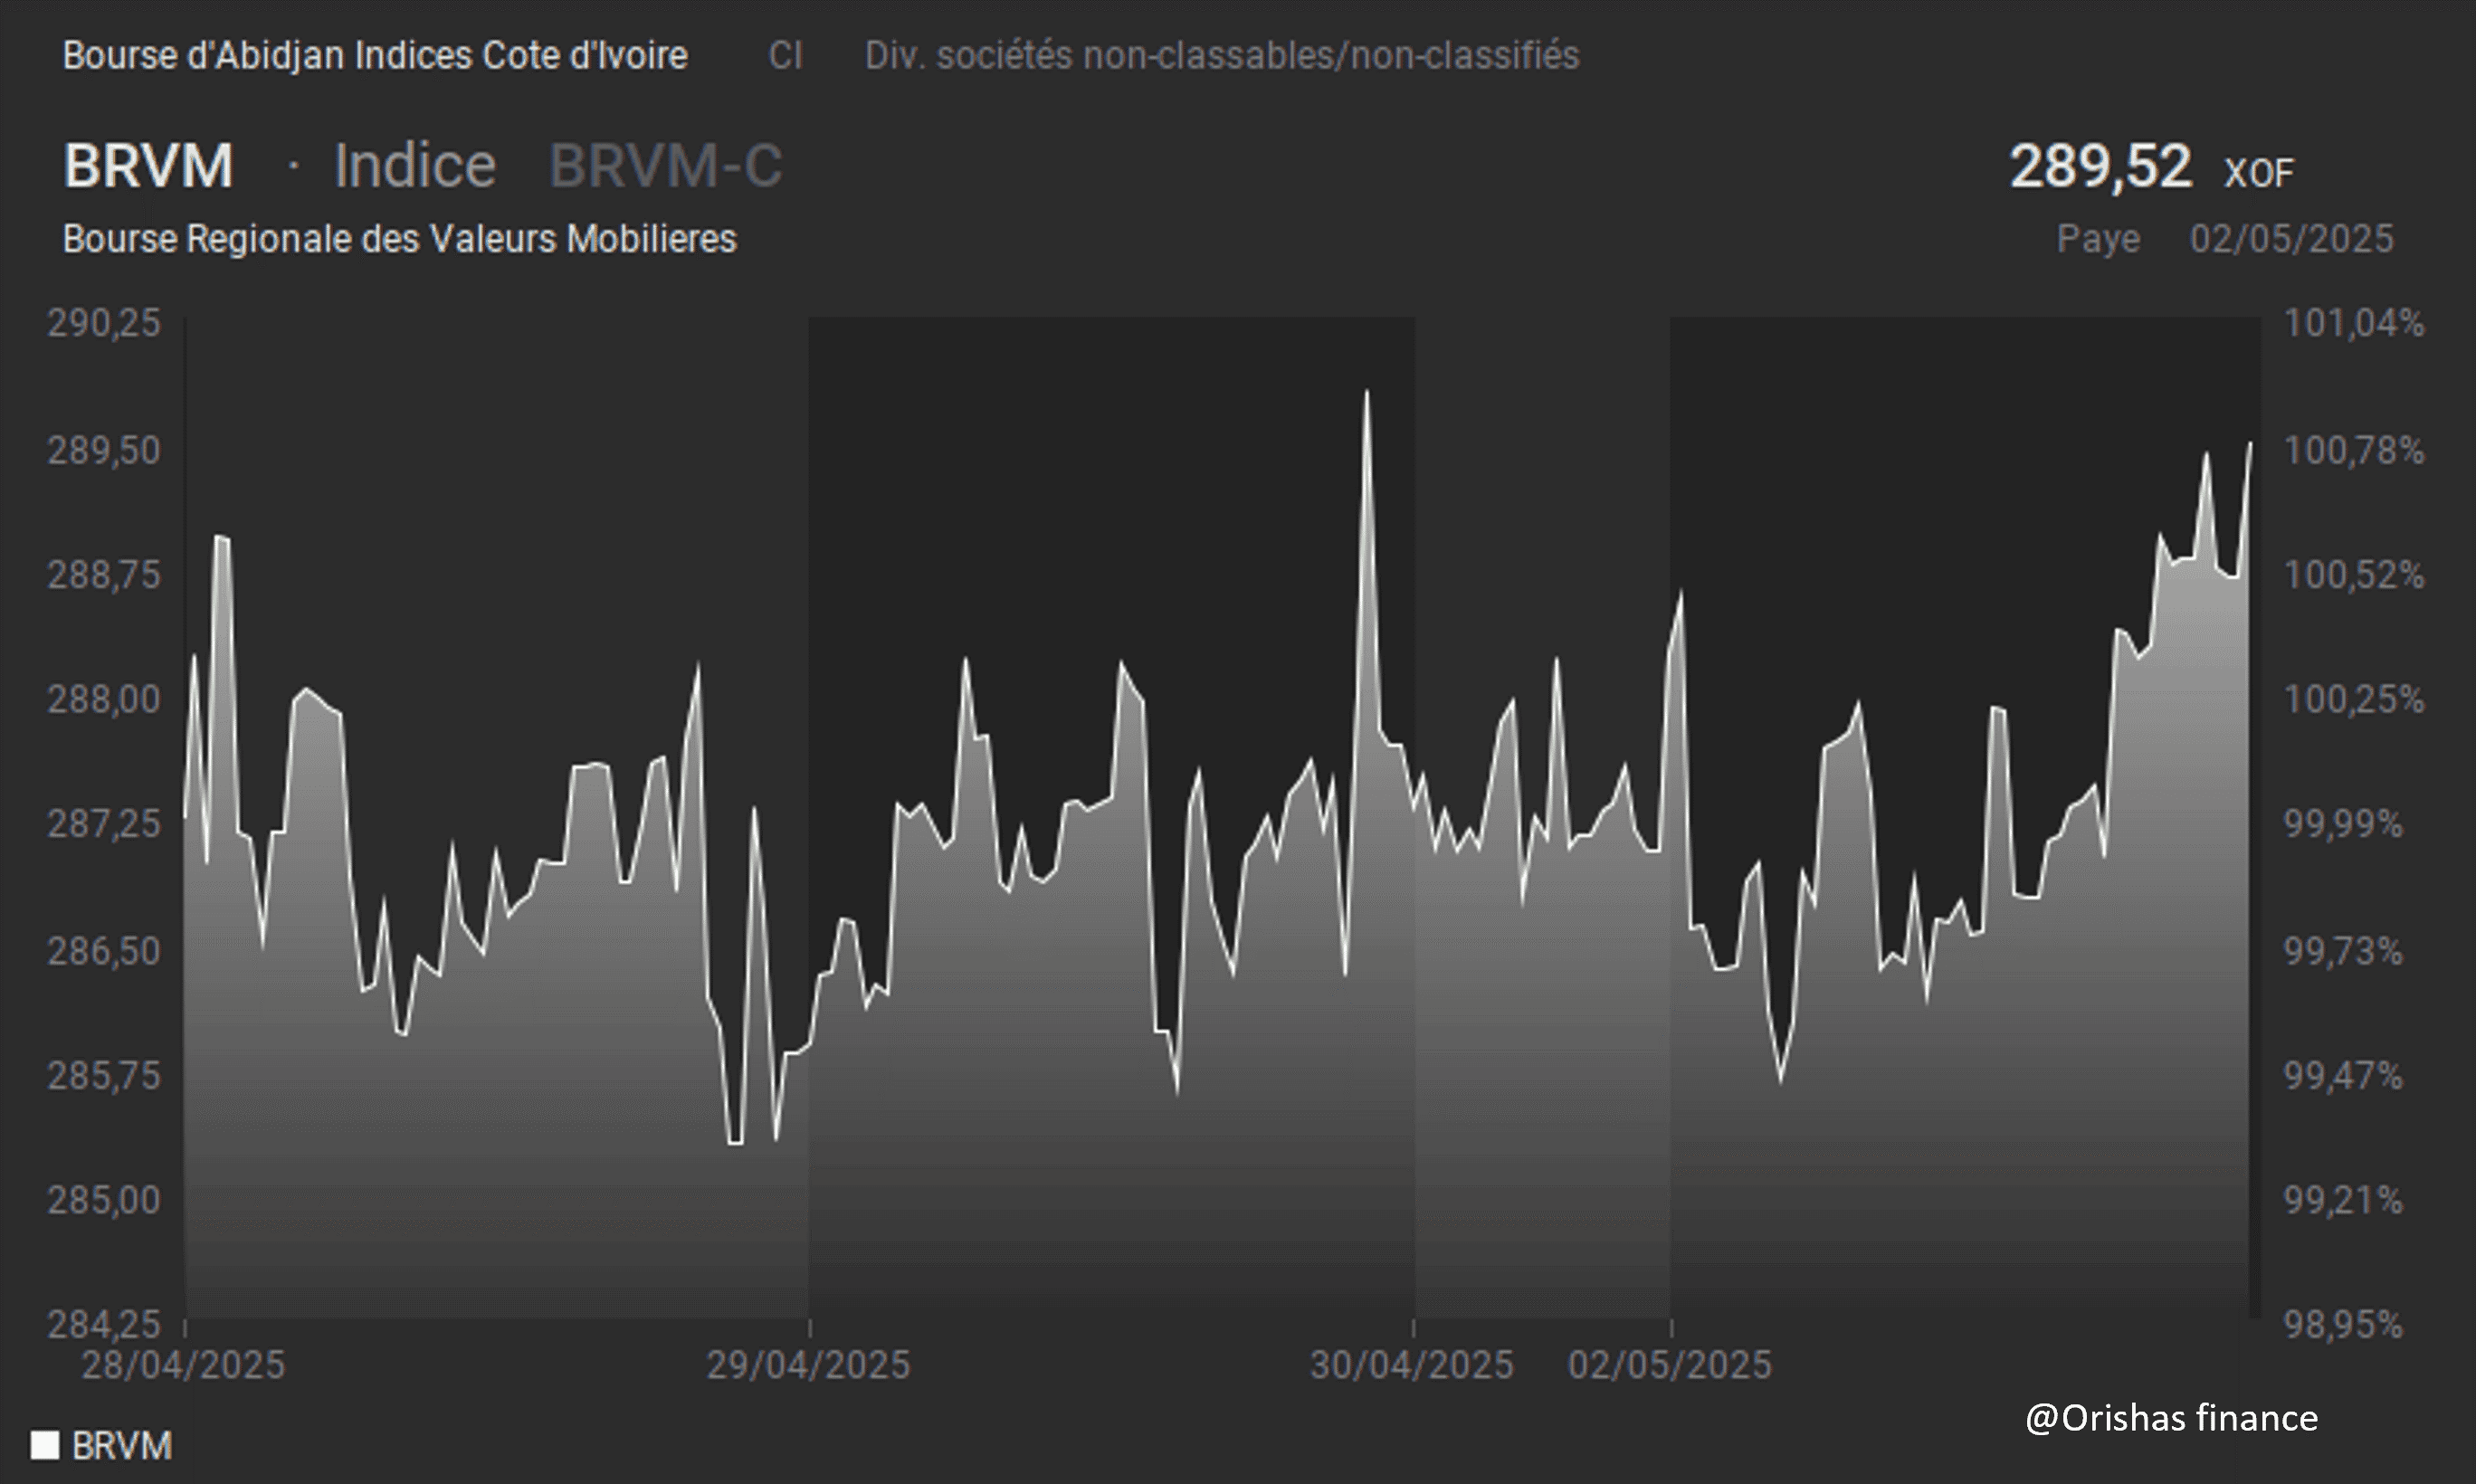Select the BRVM legend label
Screen dimensions: 2476x1484
pyautogui.click(x=122, y=1446)
